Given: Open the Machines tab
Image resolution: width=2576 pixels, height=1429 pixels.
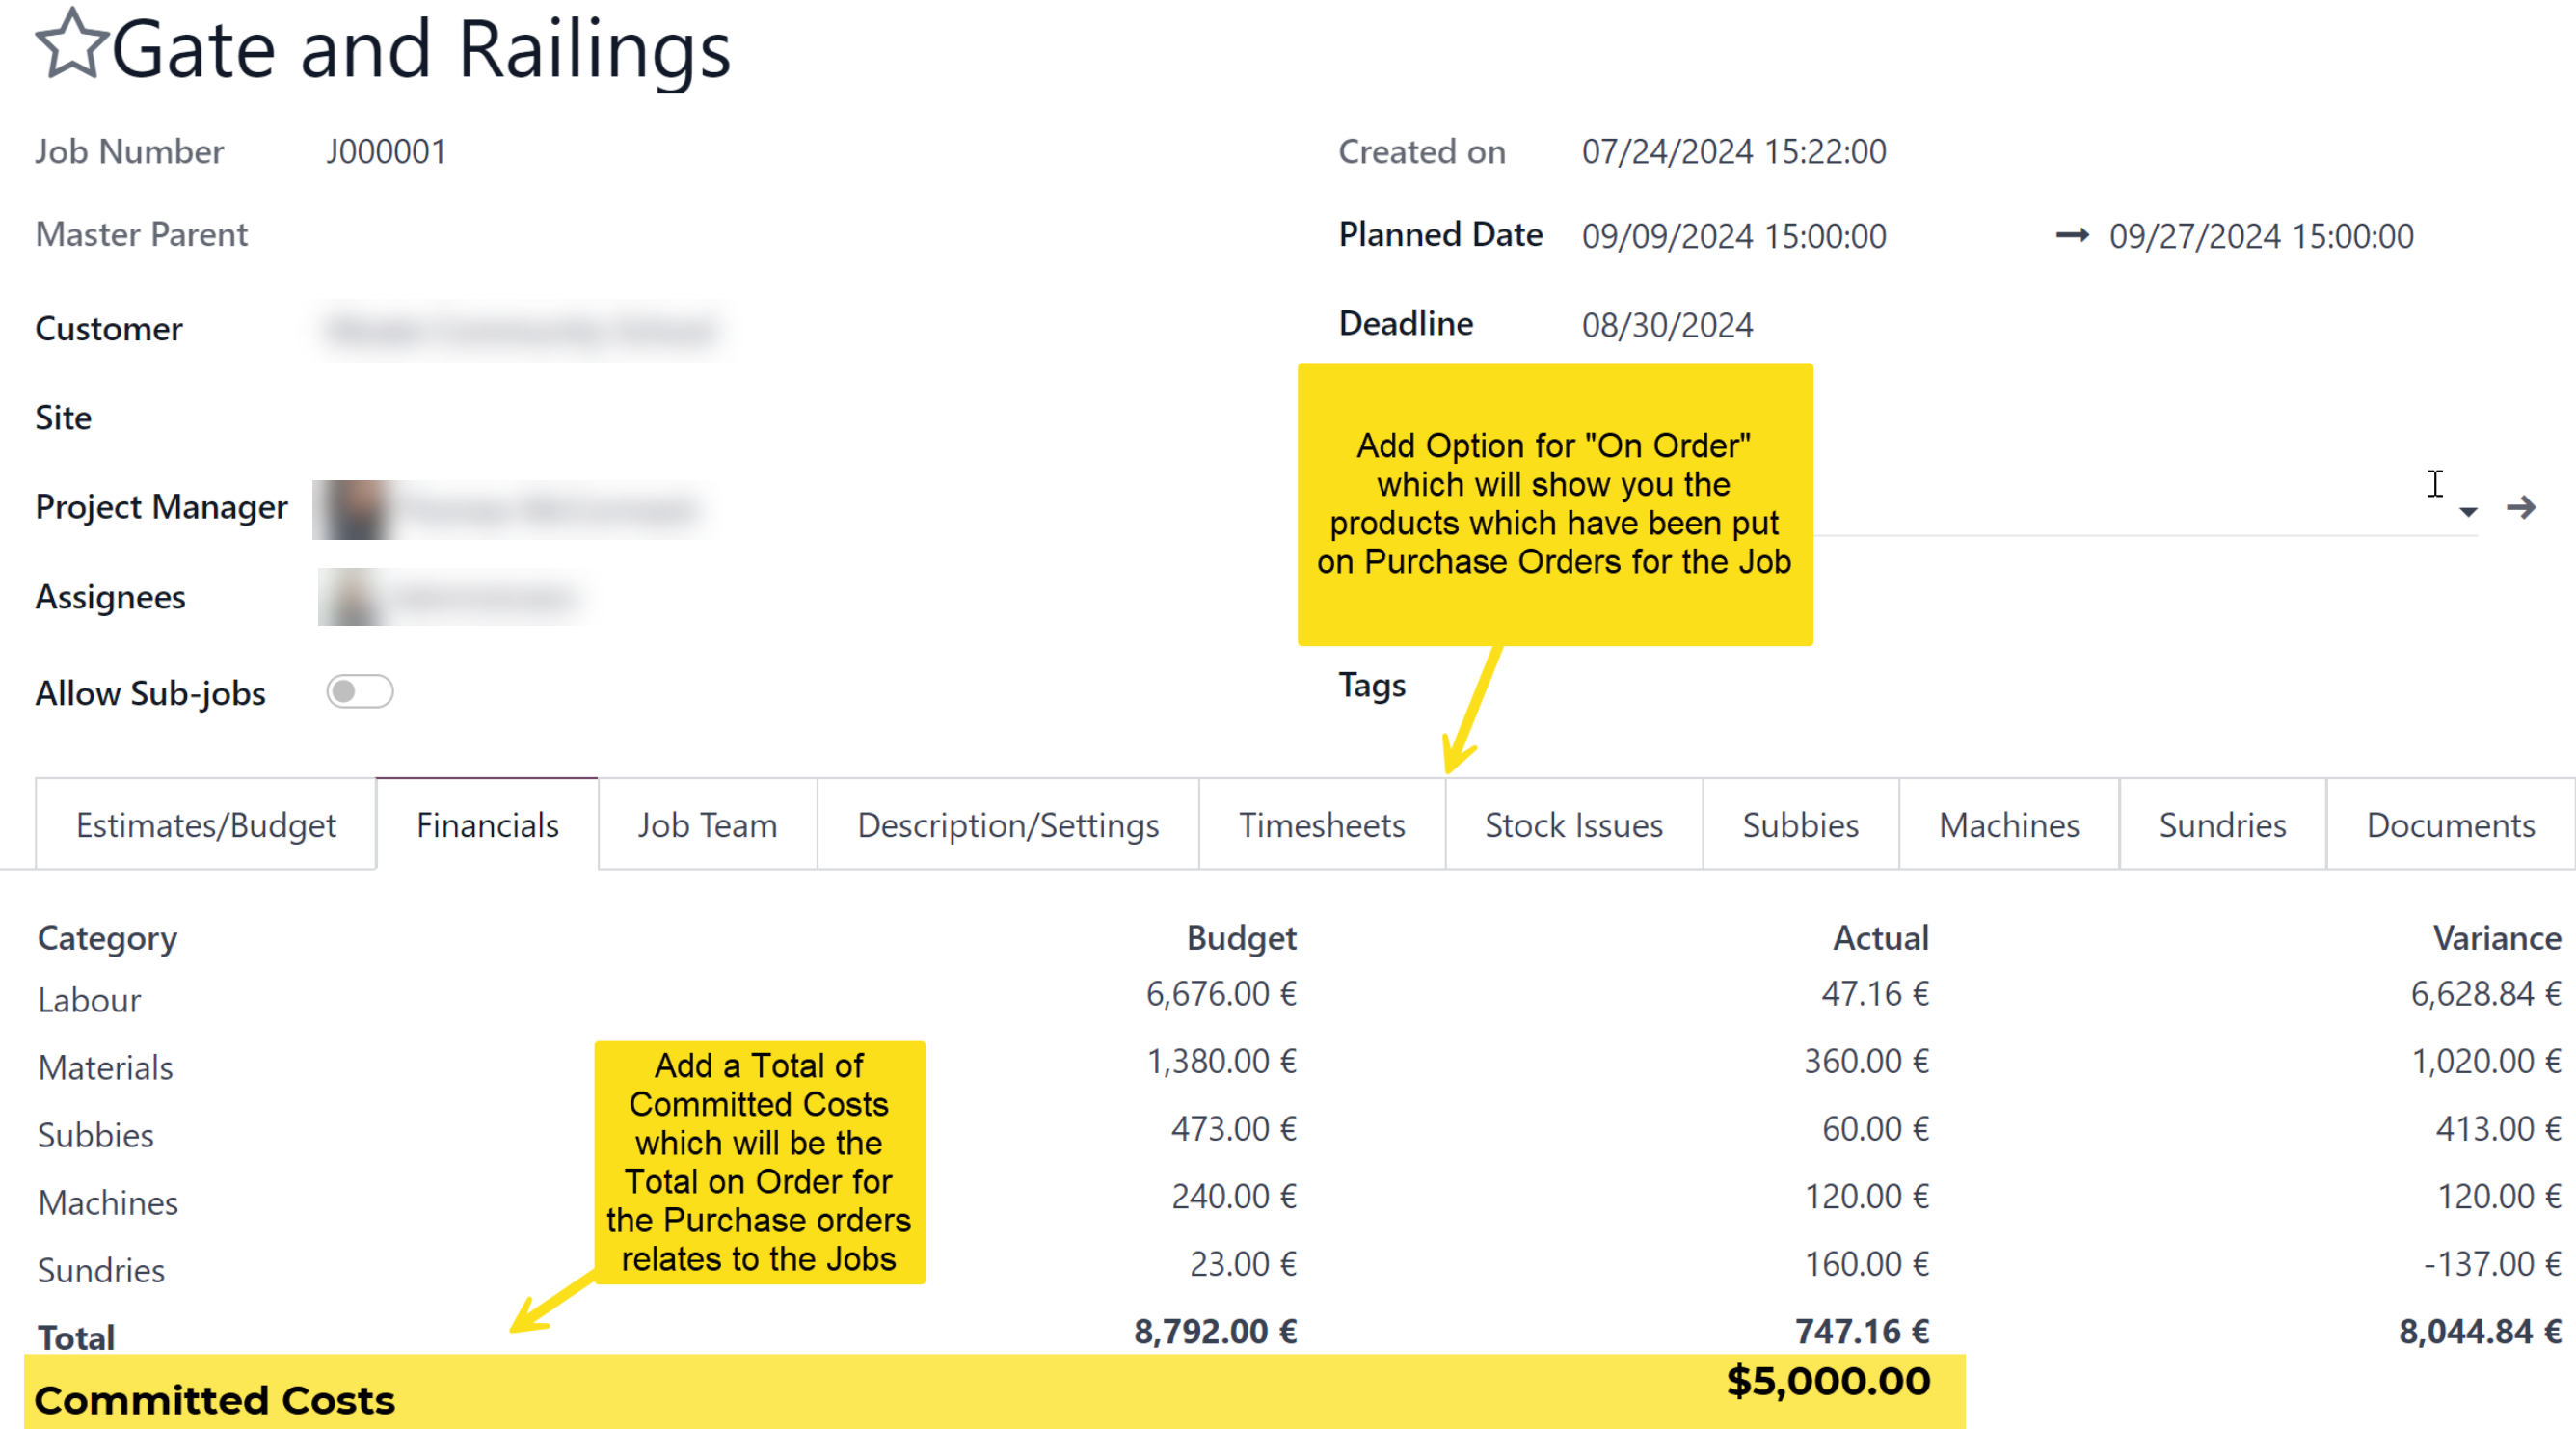Looking at the screenshot, I should [x=2008, y=825].
